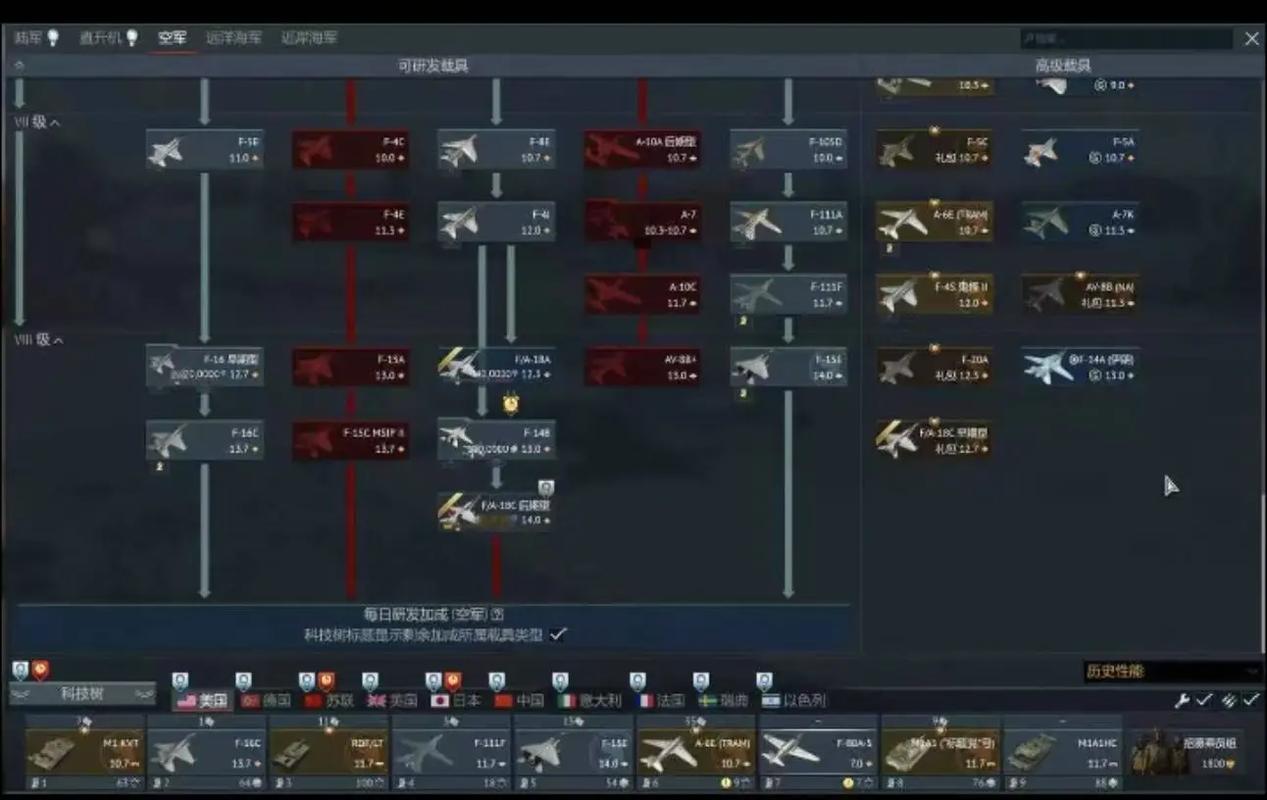Switch to the 近岸海军 tab
The image size is (1267, 800).
(309, 38)
